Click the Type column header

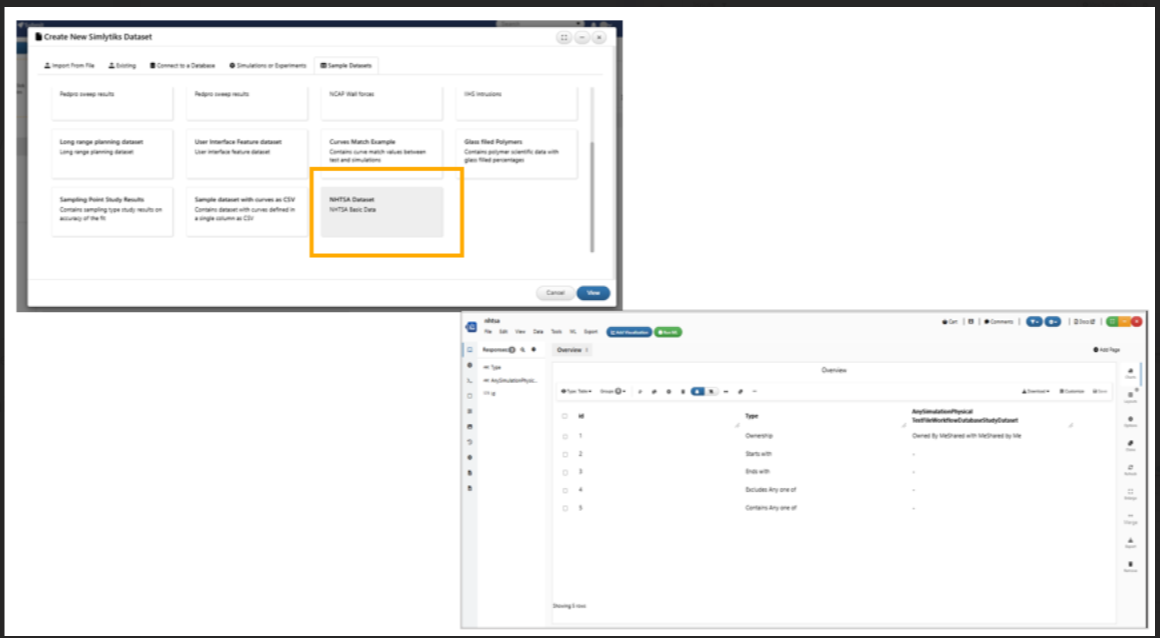pyautogui.click(x=751, y=416)
